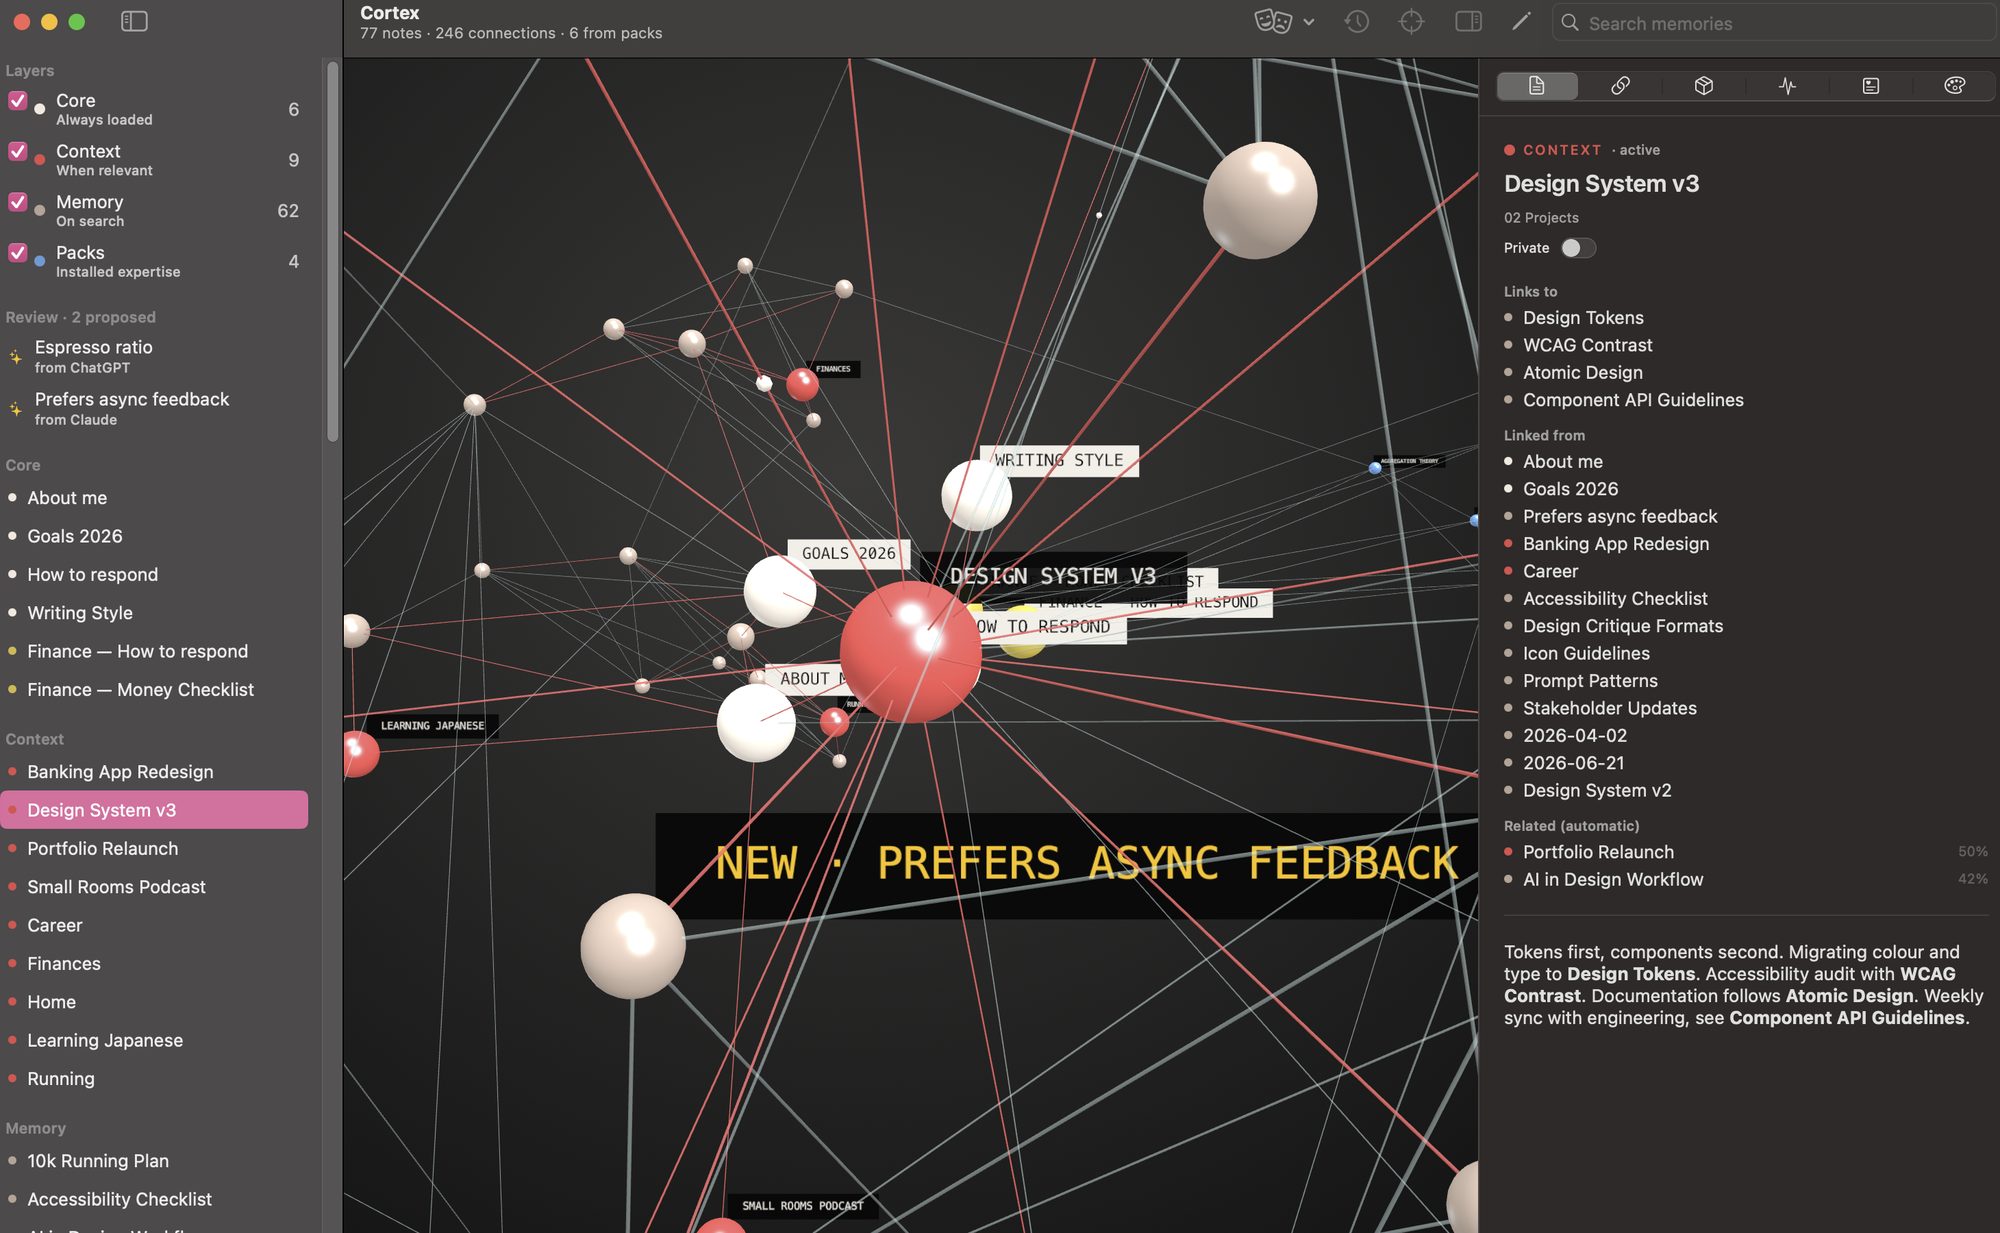Click the Finances node label in graph
The height and width of the screenshot is (1233, 2000).
point(833,369)
